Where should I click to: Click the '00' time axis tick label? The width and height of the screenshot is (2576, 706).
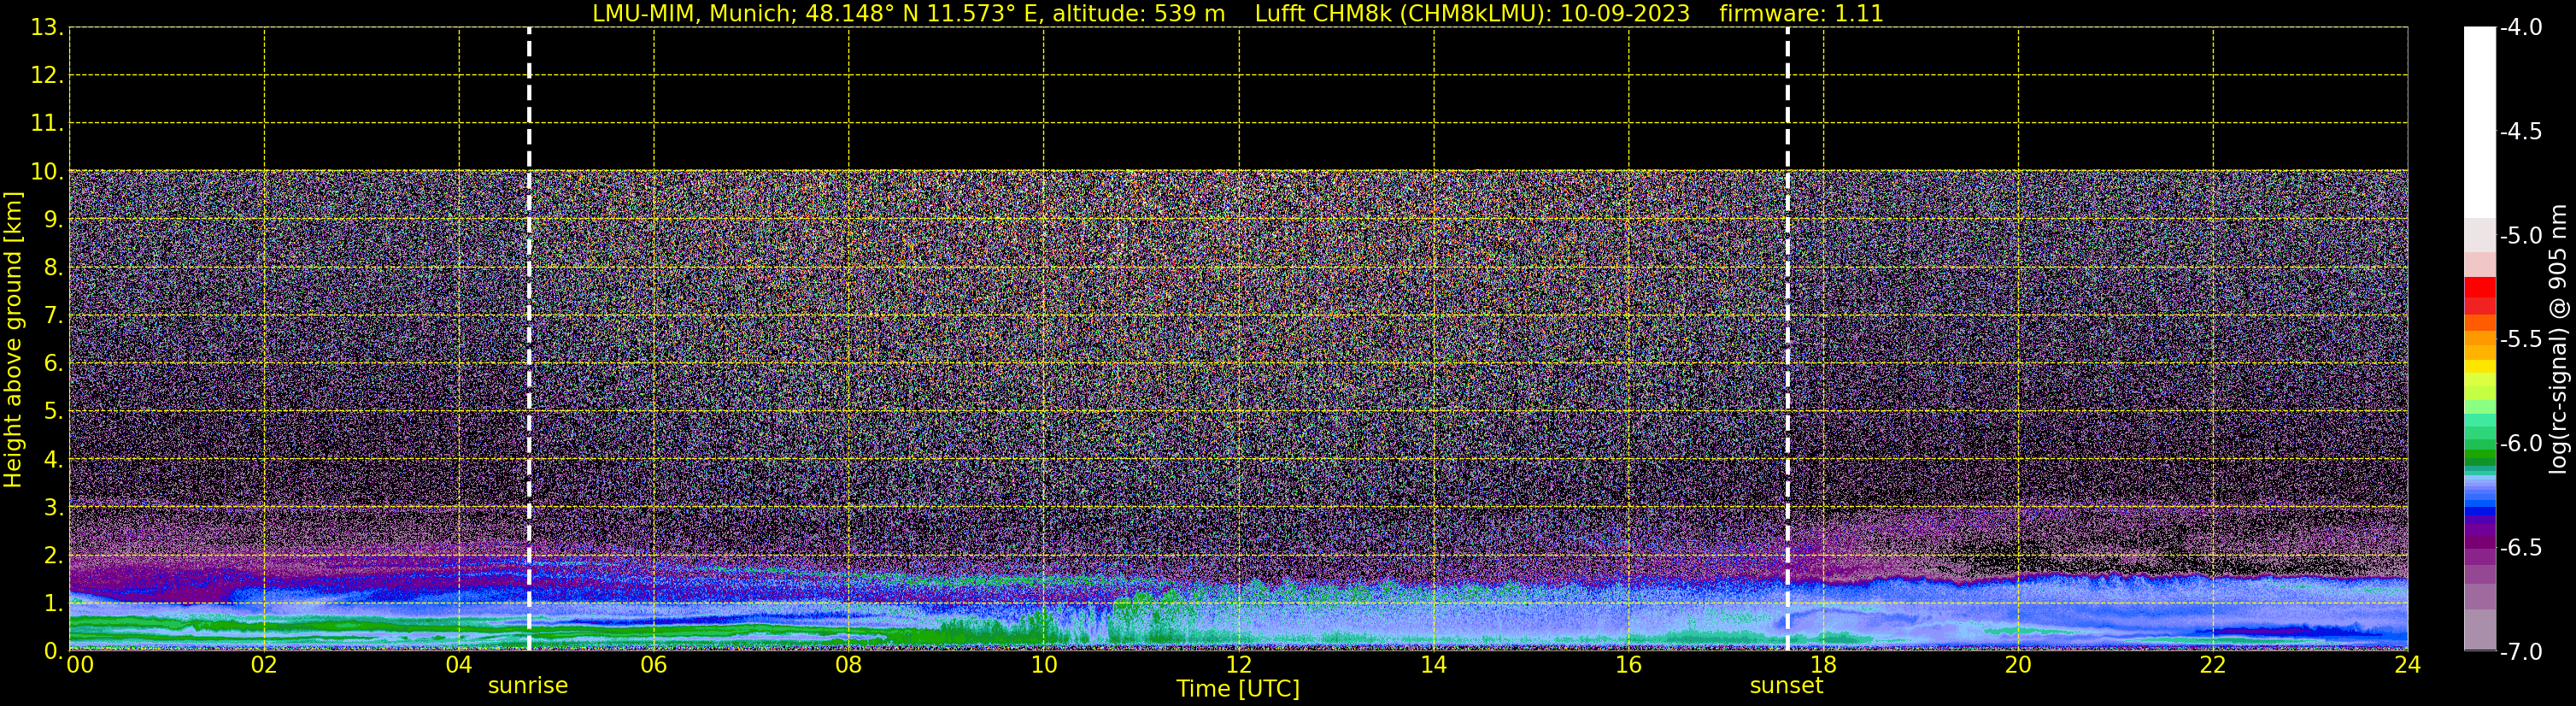(x=80, y=665)
